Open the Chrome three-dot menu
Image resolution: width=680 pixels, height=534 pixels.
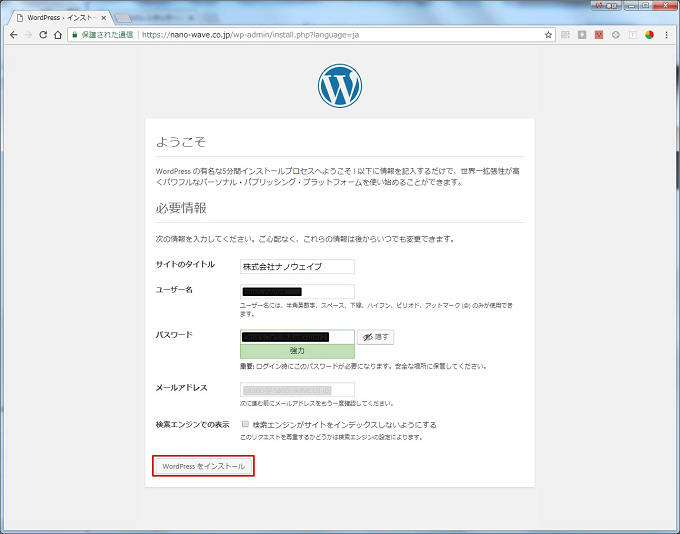667,35
